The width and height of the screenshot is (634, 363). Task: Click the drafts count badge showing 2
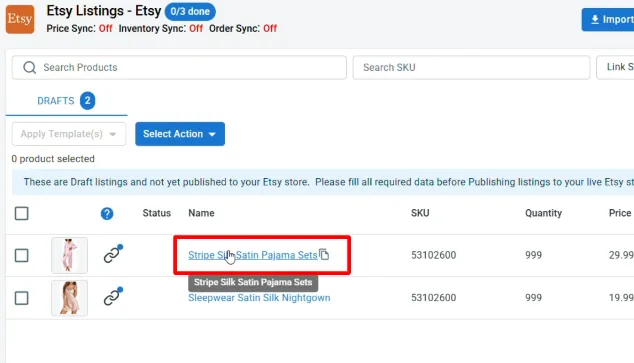(x=87, y=101)
